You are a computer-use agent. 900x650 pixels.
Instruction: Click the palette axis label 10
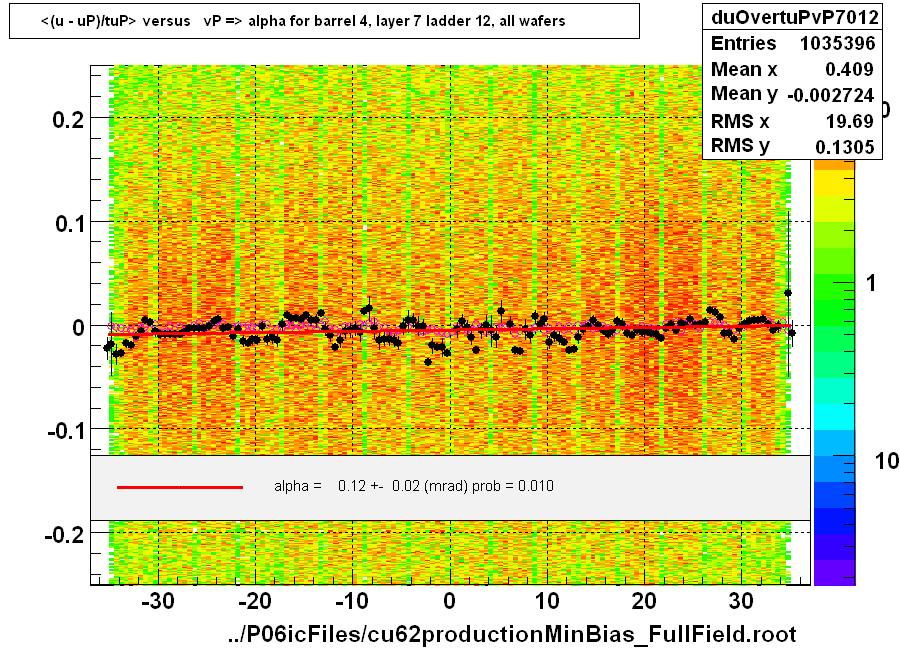click(x=887, y=461)
